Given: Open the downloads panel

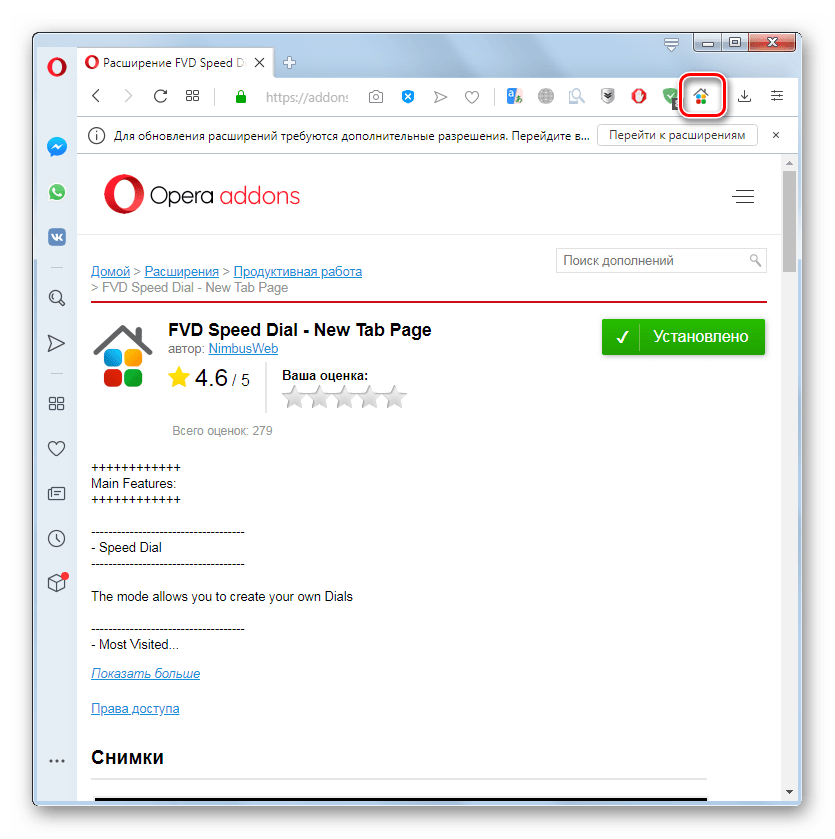Looking at the screenshot, I should pos(744,96).
